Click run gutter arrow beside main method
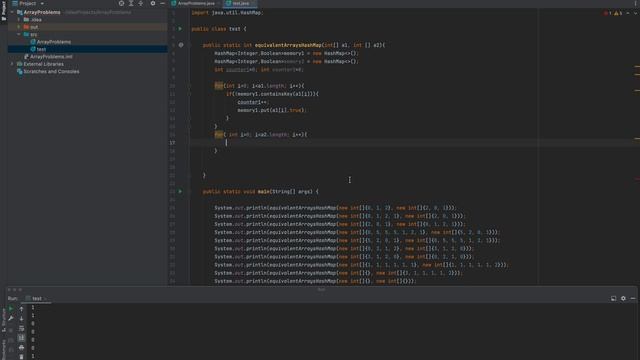The height and width of the screenshot is (360, 640). pyautogui.click(x=180, y=191)
